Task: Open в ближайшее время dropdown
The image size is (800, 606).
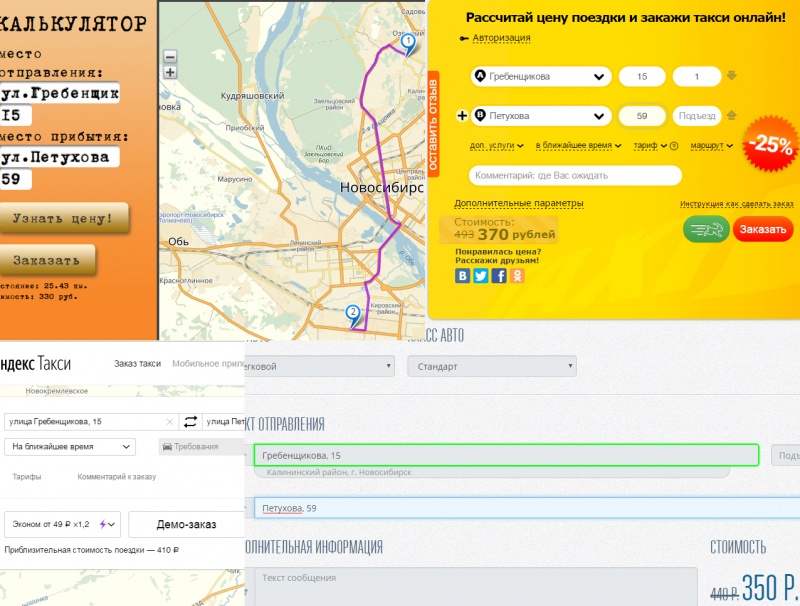Action: (x=578, y=145)
